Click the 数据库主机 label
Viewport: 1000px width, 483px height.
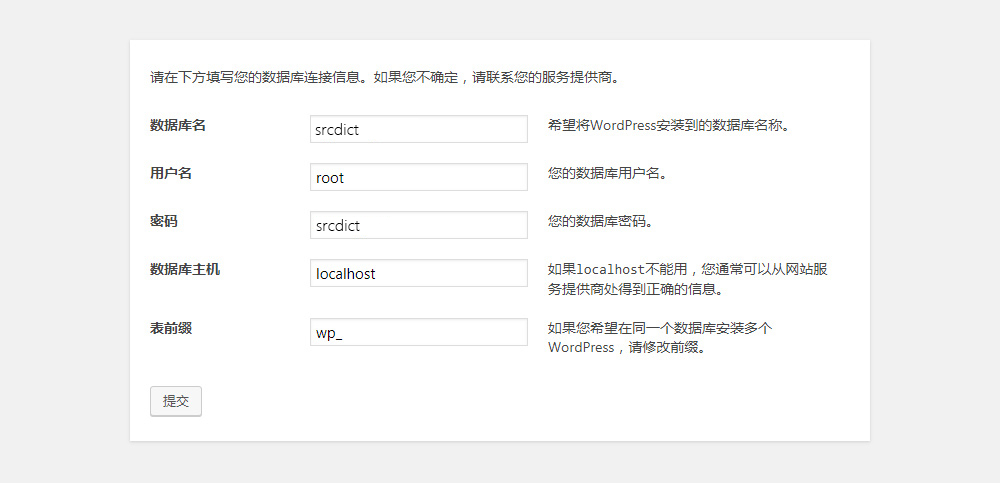pyautogui.click(x=185, y=269)
